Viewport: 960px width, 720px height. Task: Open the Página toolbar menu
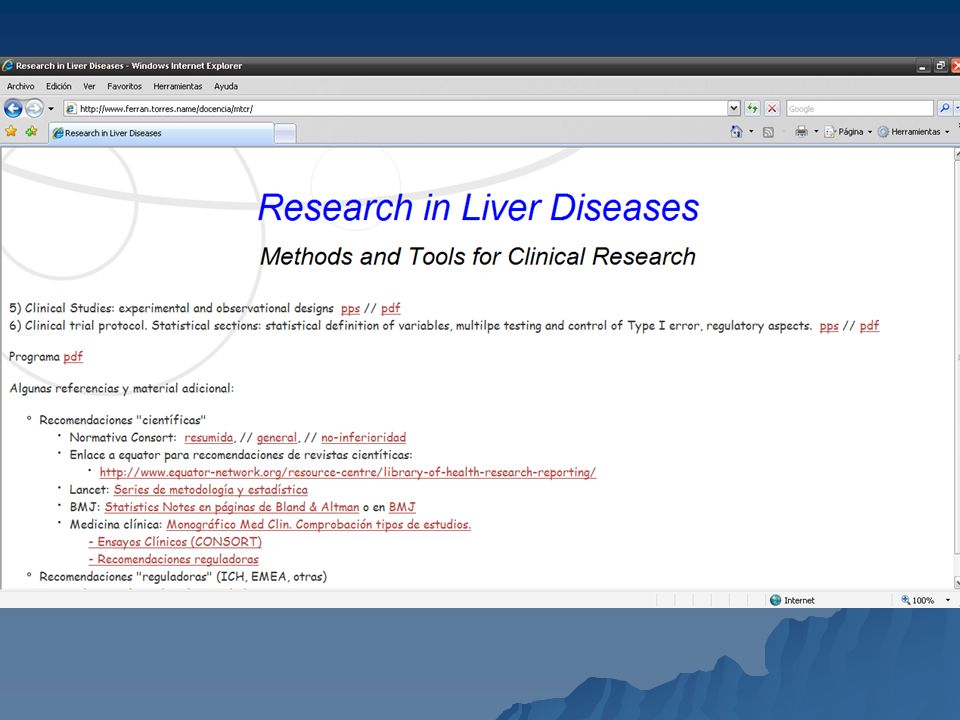(849, 132)
